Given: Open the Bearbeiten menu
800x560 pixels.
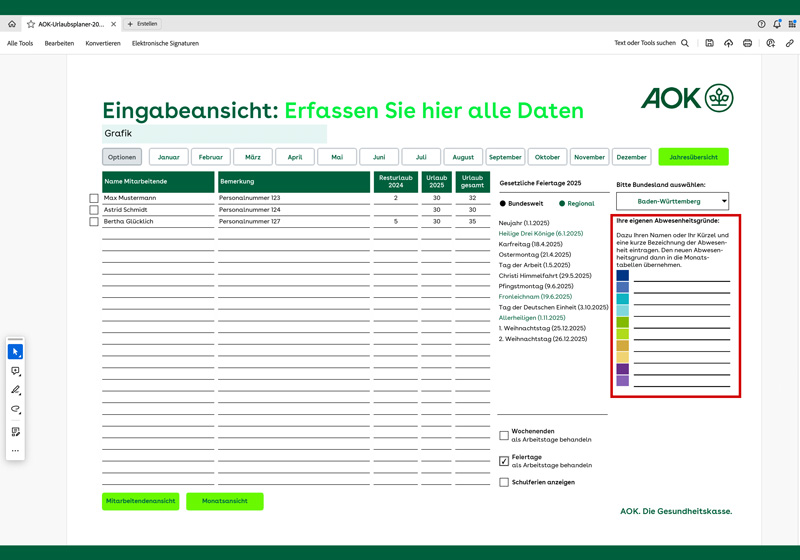Looking at the screenshot, I should coord(59,43).
